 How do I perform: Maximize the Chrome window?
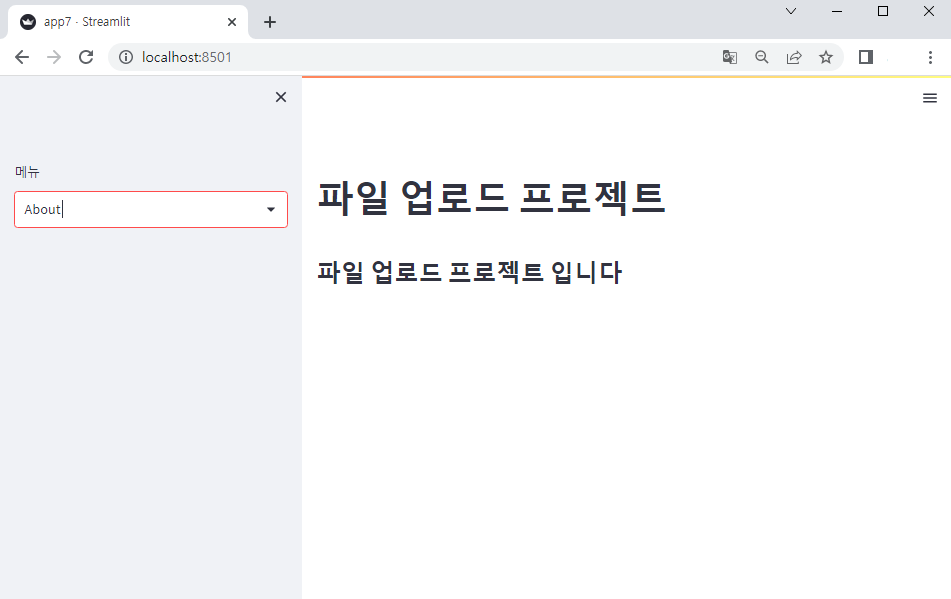point(883,11)
